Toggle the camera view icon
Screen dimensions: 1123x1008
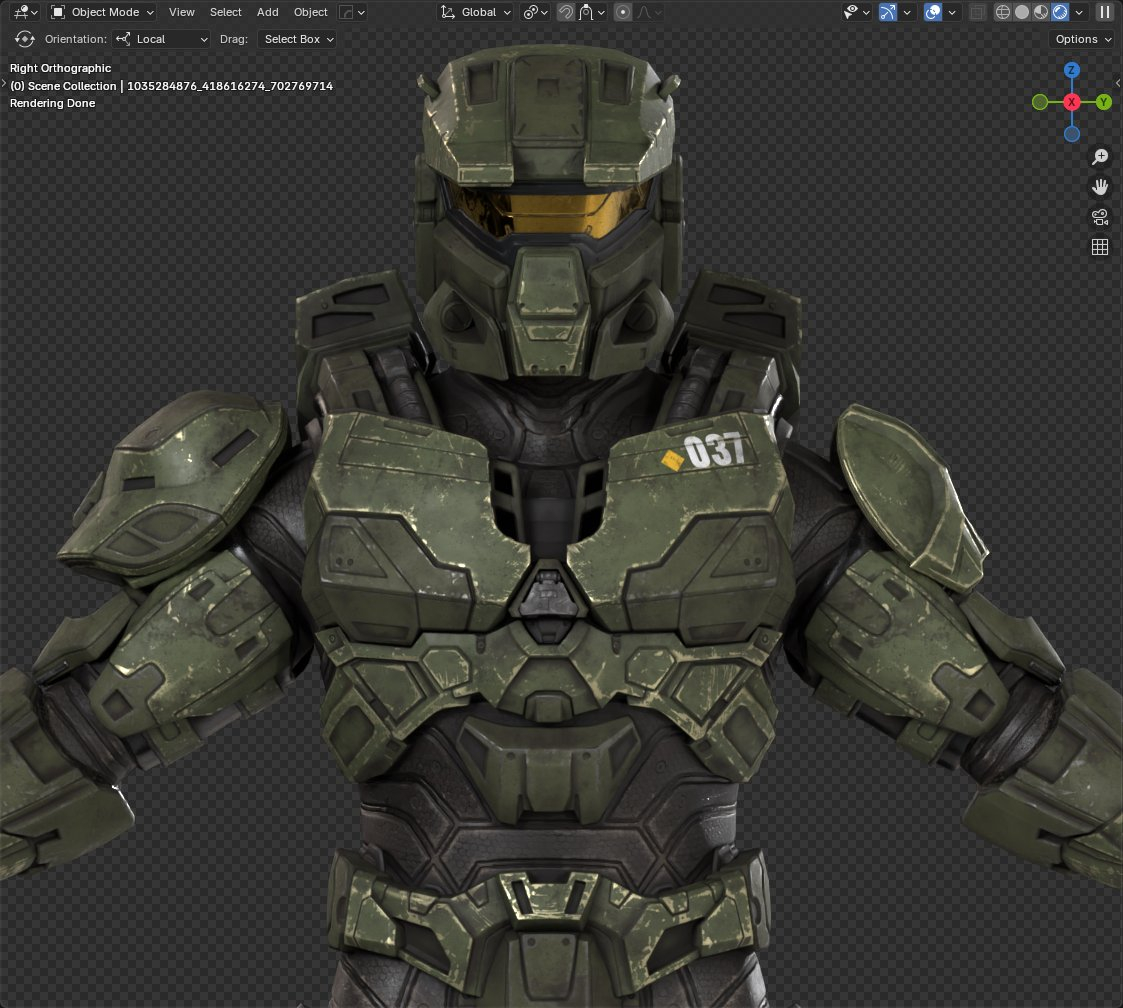[1100, 217]
